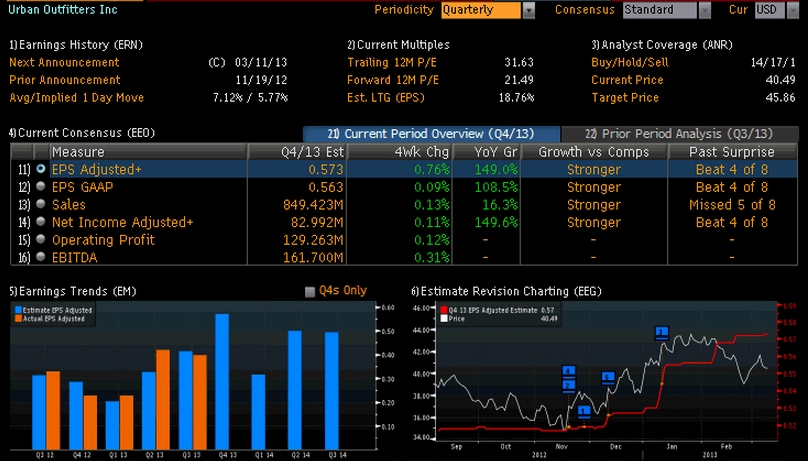Screen dimensions: 808x461
Task: Click the Est. LTG (EPS) value 18.76%
Action: point(516,97)
